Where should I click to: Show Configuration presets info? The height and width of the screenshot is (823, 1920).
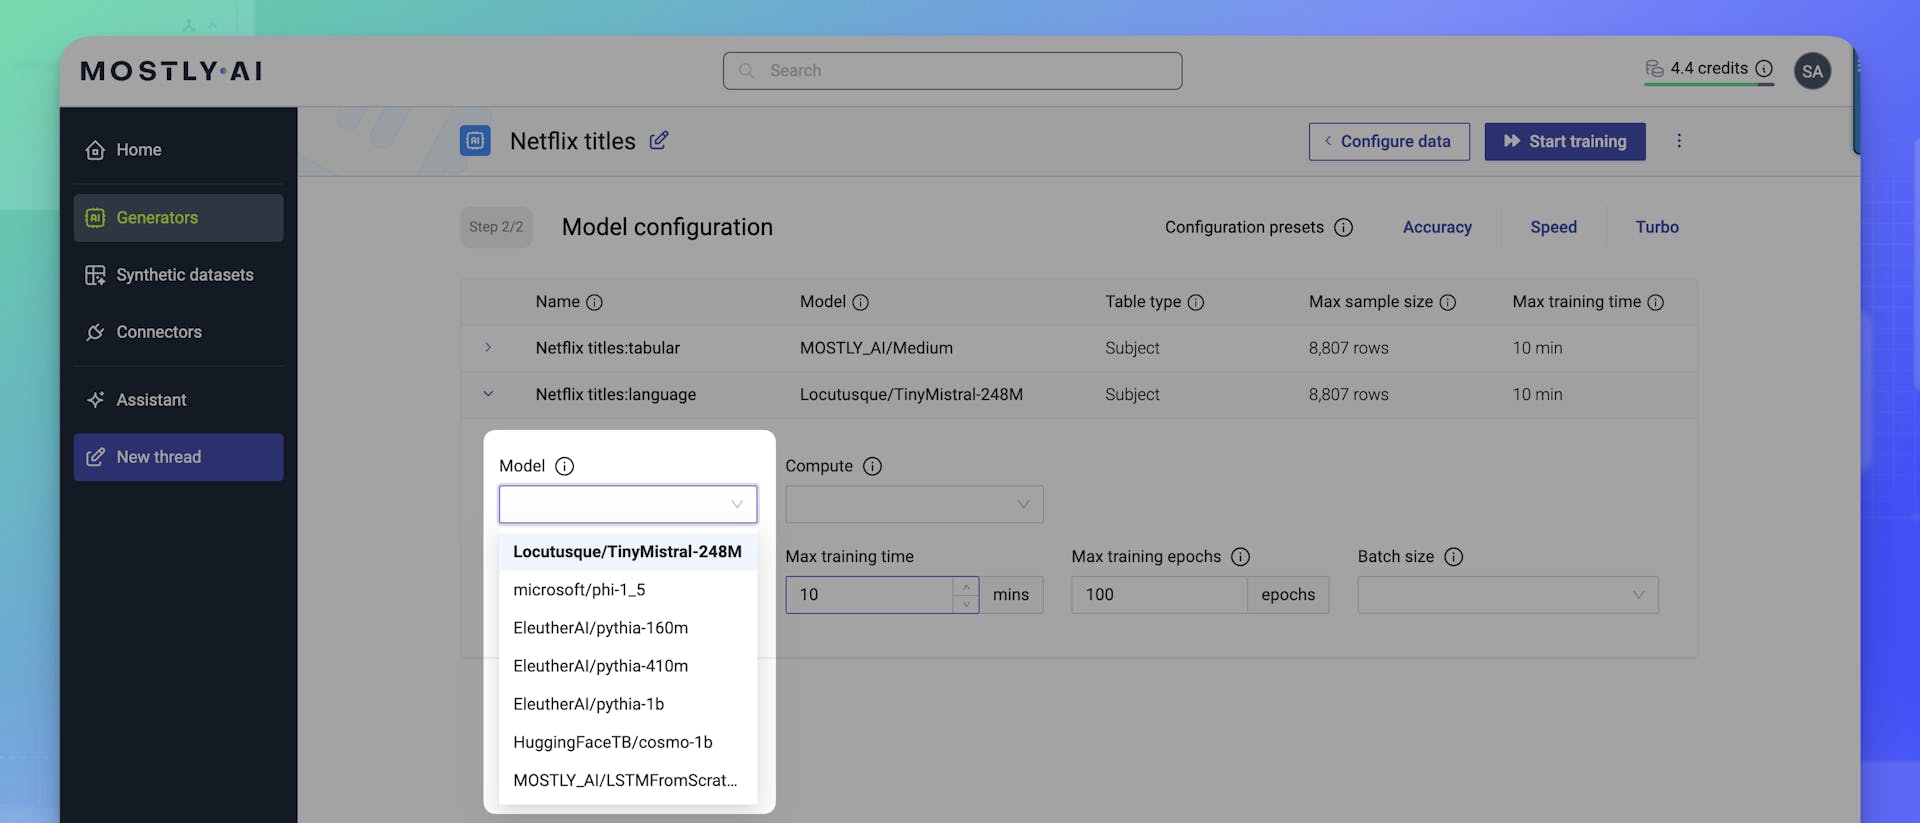click(x=1344, y=228)
